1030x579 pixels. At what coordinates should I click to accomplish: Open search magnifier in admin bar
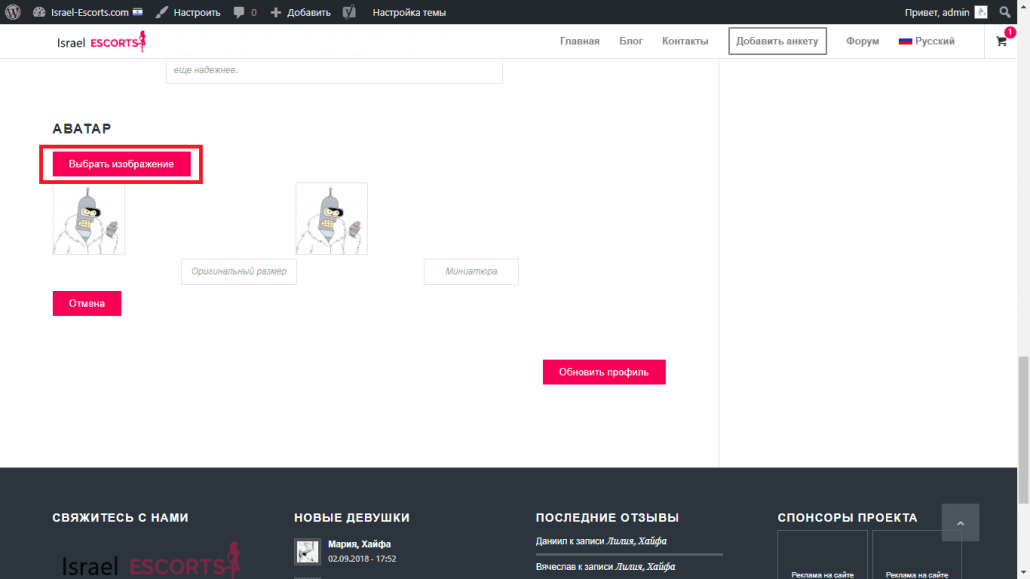click(x=1005, y=12)
